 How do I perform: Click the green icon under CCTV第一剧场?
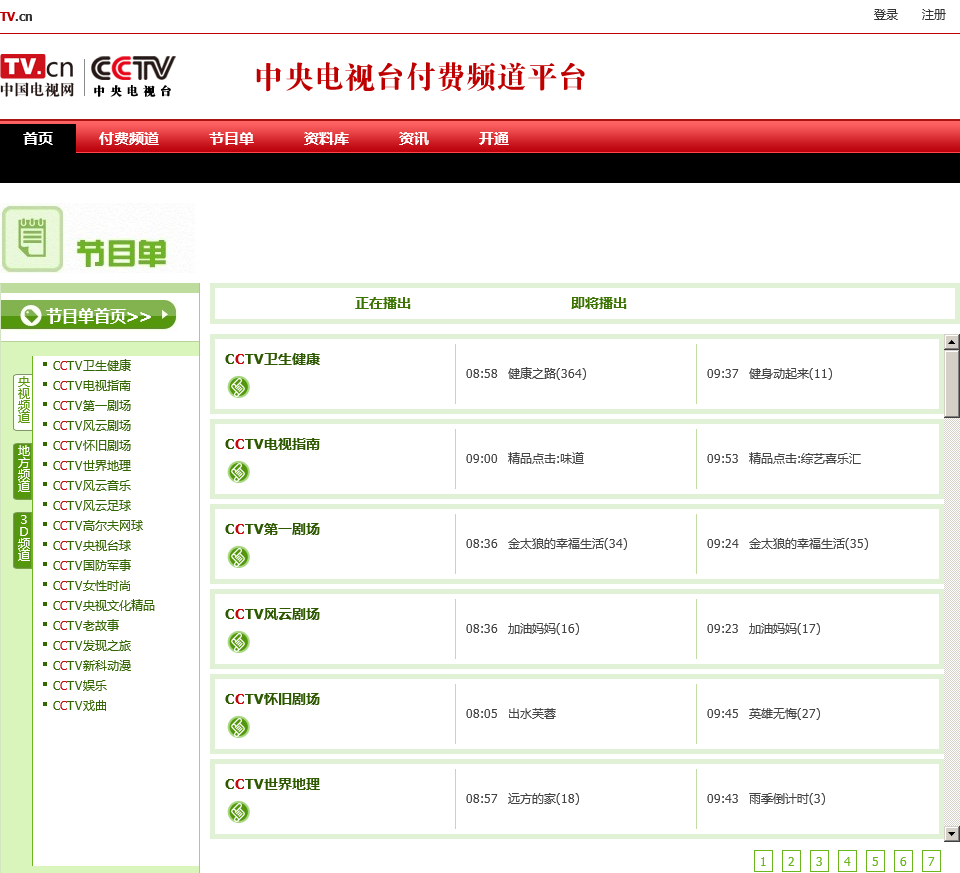238,557
